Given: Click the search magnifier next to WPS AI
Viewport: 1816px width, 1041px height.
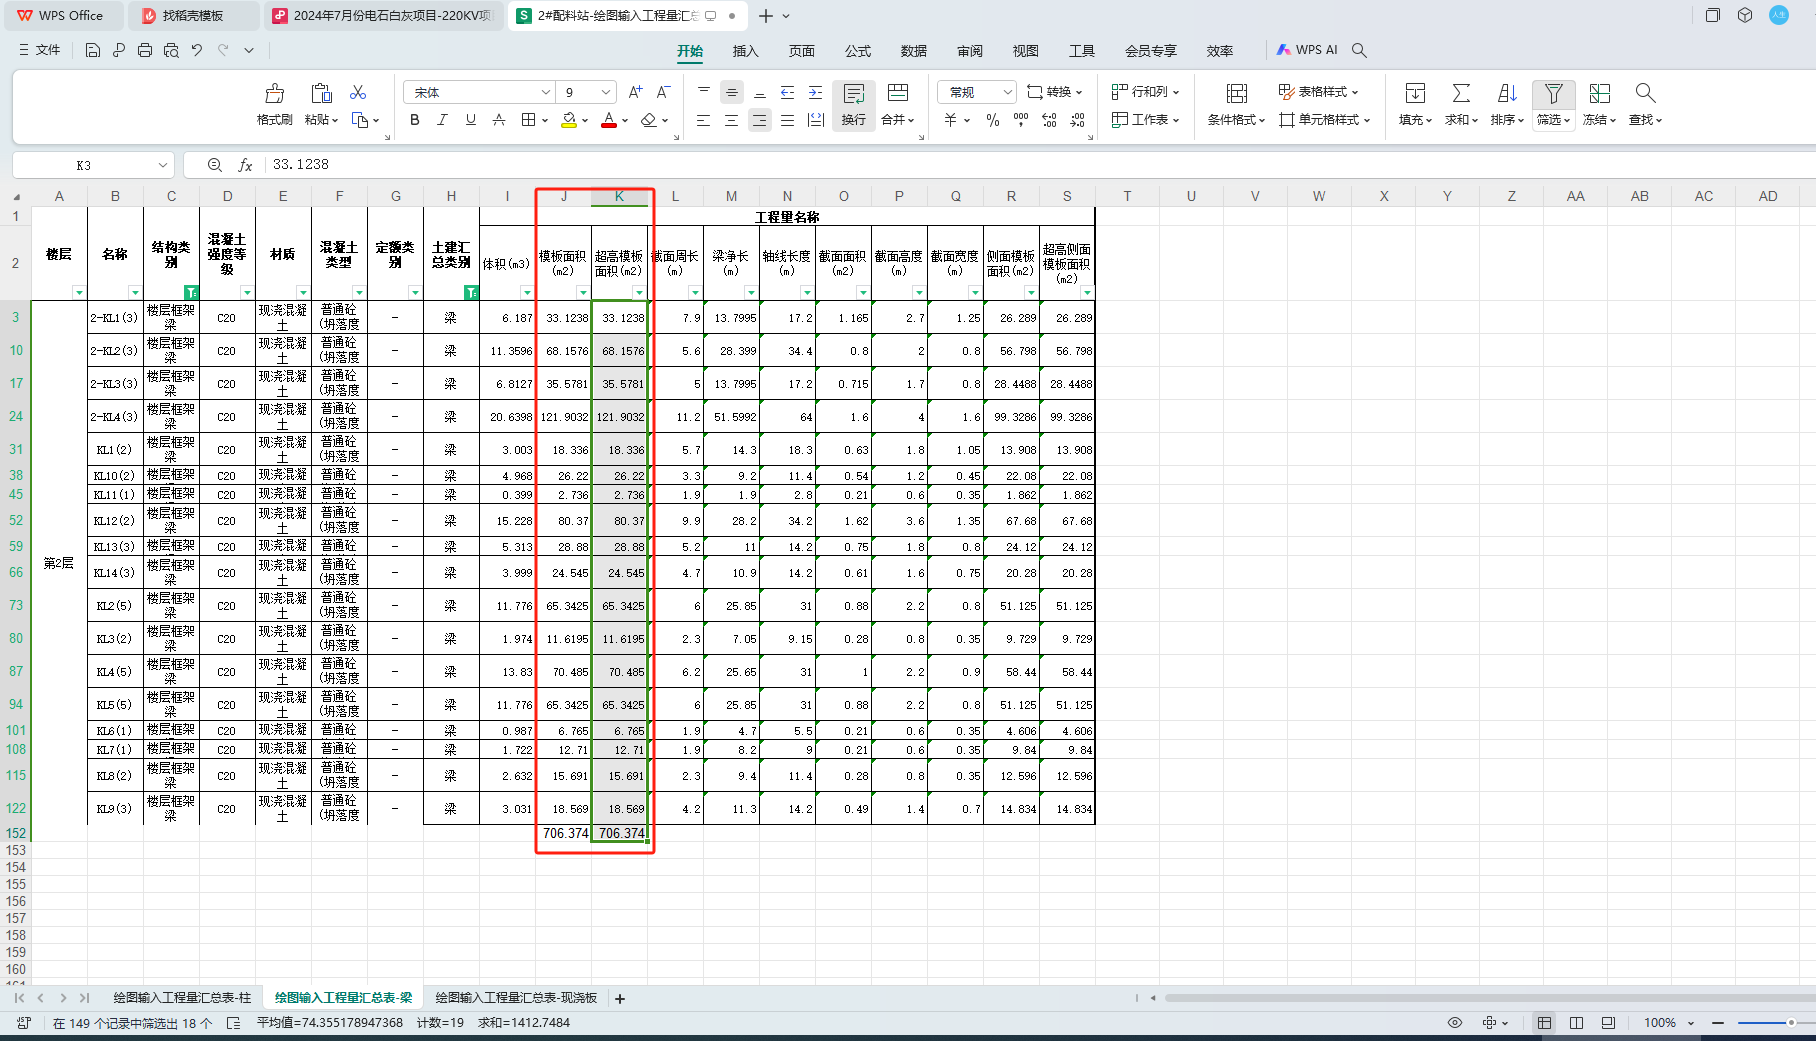Looking at the screenshot, I should tap(1359, 50).
